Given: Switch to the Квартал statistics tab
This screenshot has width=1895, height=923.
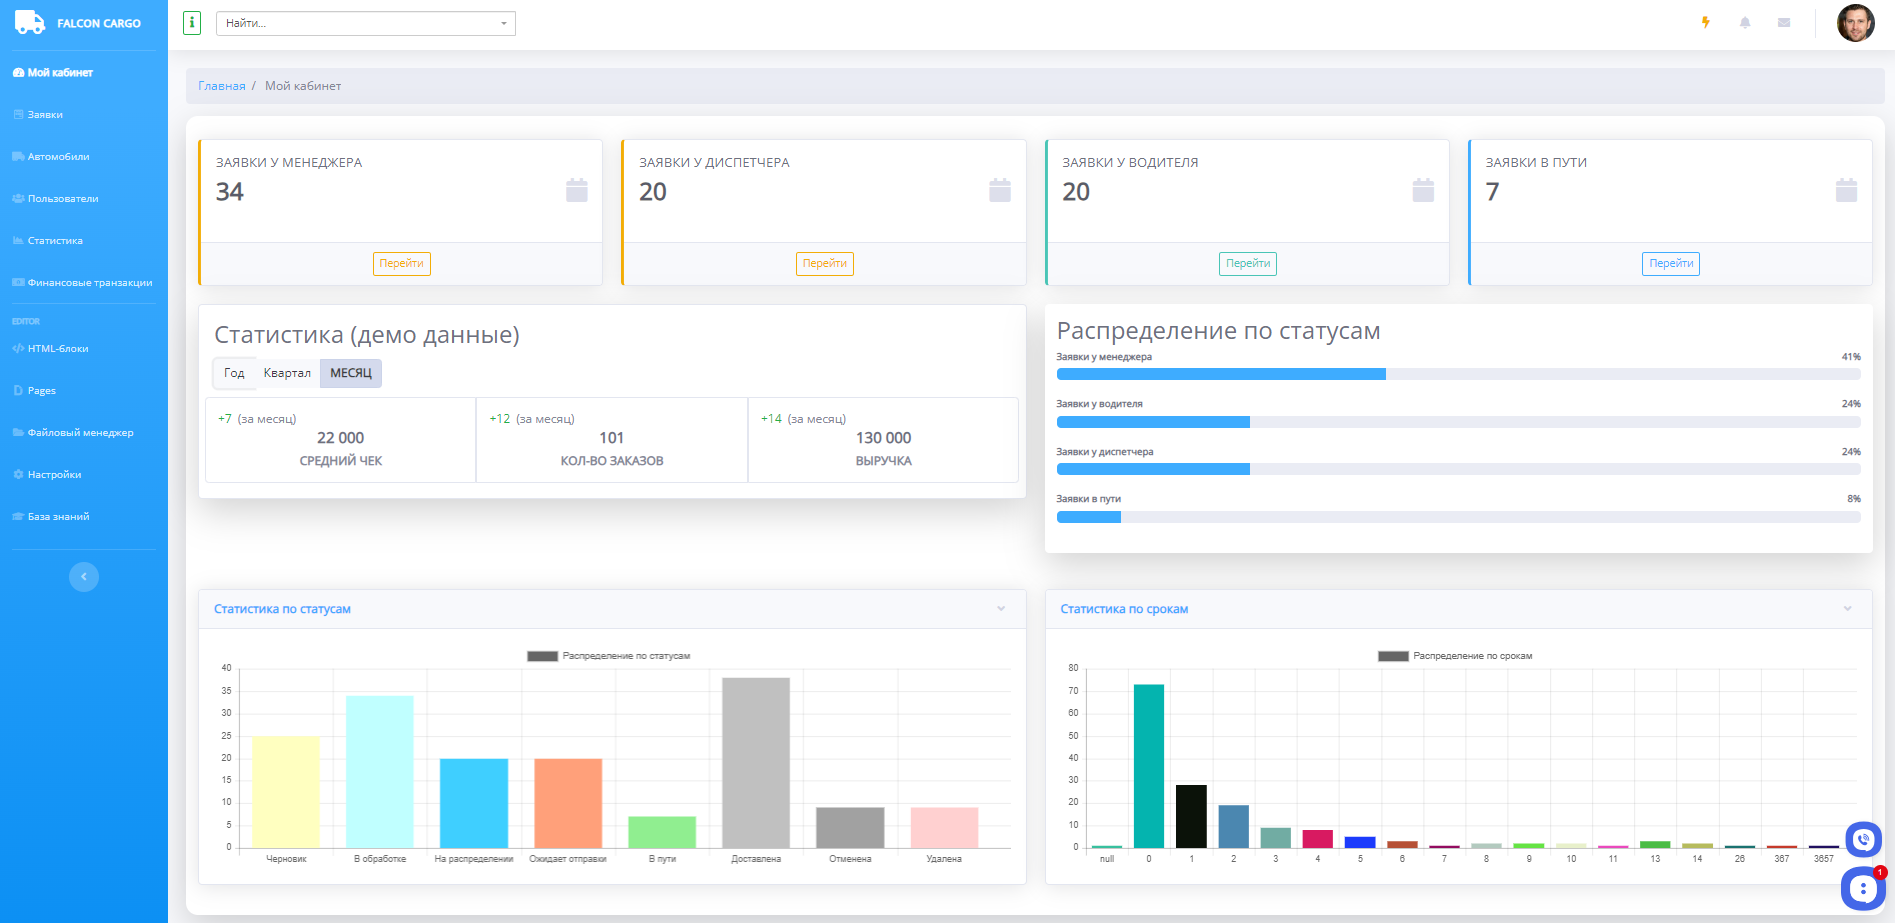Looking at the screenshot, I should coord(287,373).
